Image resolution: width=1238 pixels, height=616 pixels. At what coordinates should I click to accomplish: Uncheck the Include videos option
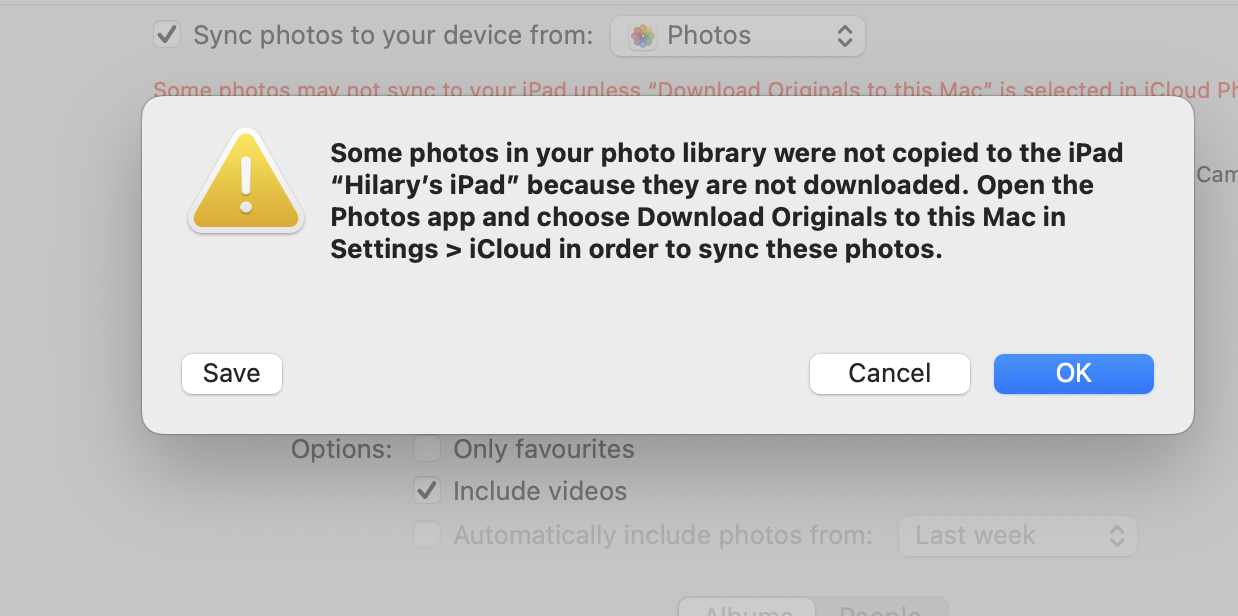427,491
